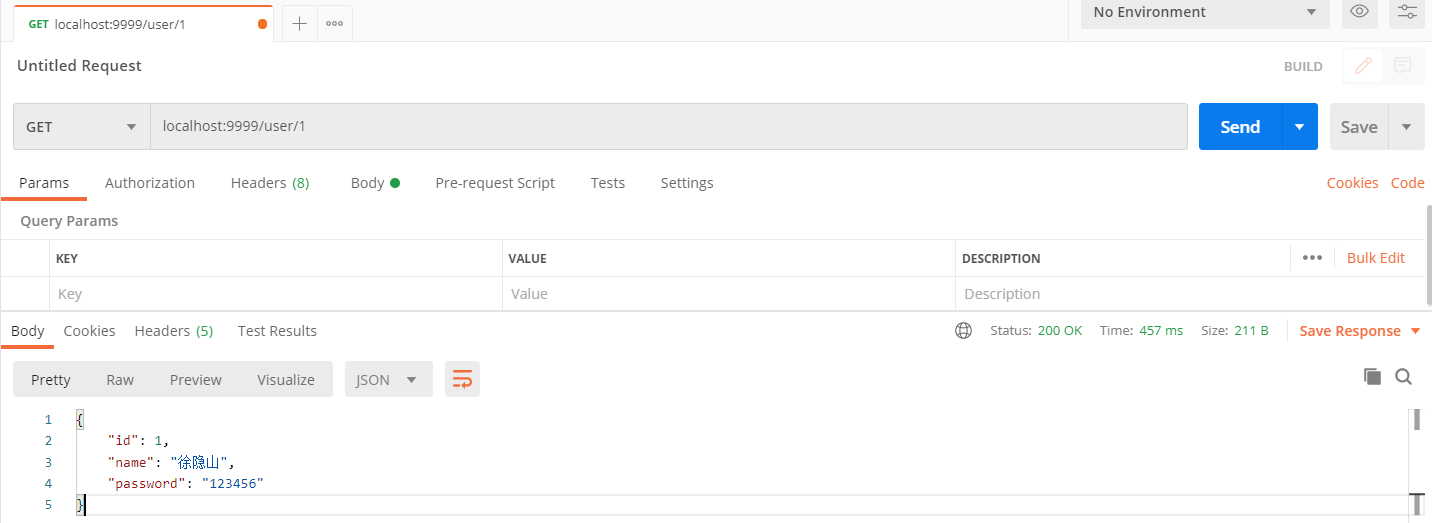1432x523 pixels.
Task: Expand the JSON format dropdown
Action: pos(388,380)
